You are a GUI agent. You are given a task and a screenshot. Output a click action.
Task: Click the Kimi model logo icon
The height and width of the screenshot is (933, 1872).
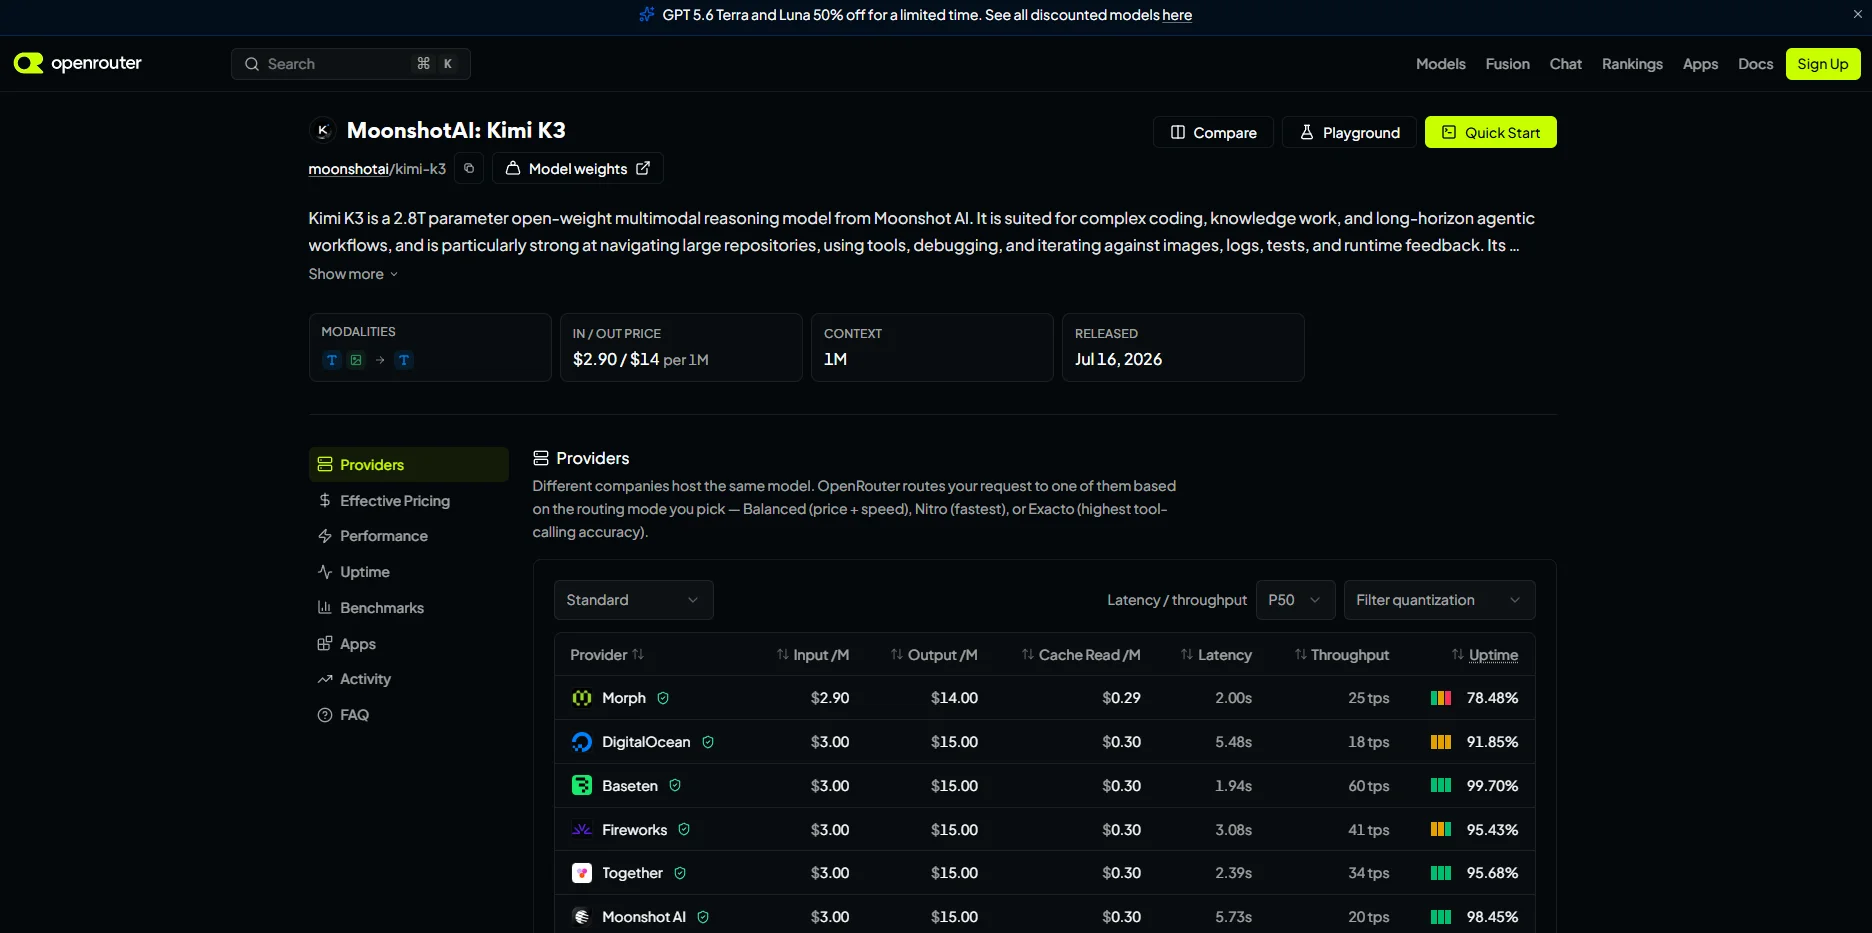coord(322,130)
